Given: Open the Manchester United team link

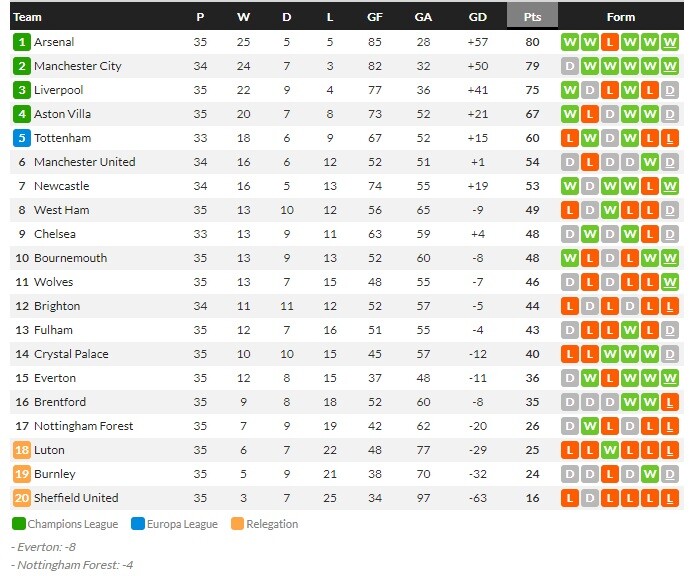Looking at the screenshot, I should [x=84, y=162].
